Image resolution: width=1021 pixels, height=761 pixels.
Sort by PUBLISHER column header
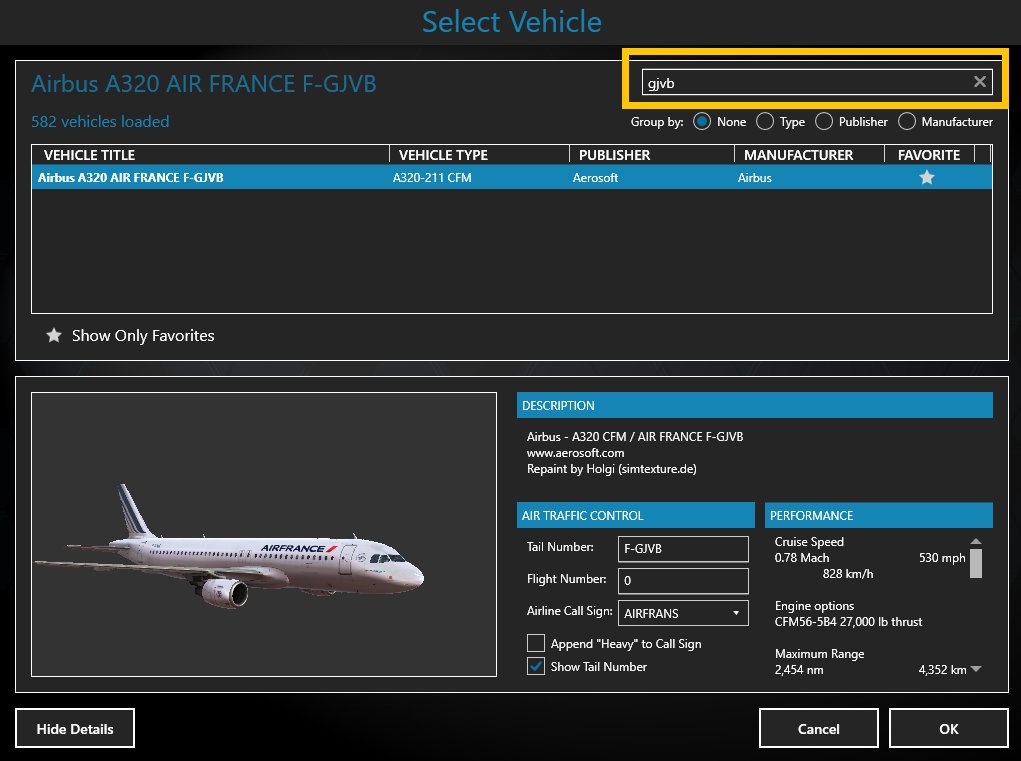pos(652,155)
